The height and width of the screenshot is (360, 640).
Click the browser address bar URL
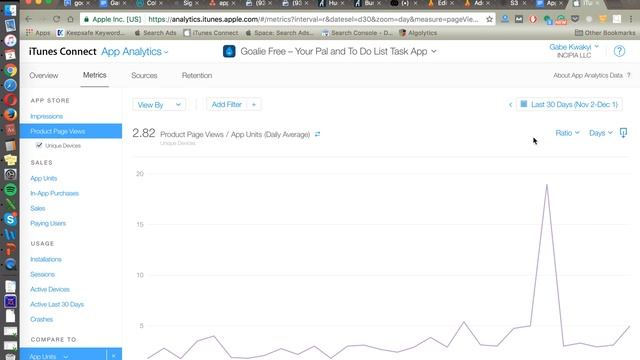(x=313, y=19)
